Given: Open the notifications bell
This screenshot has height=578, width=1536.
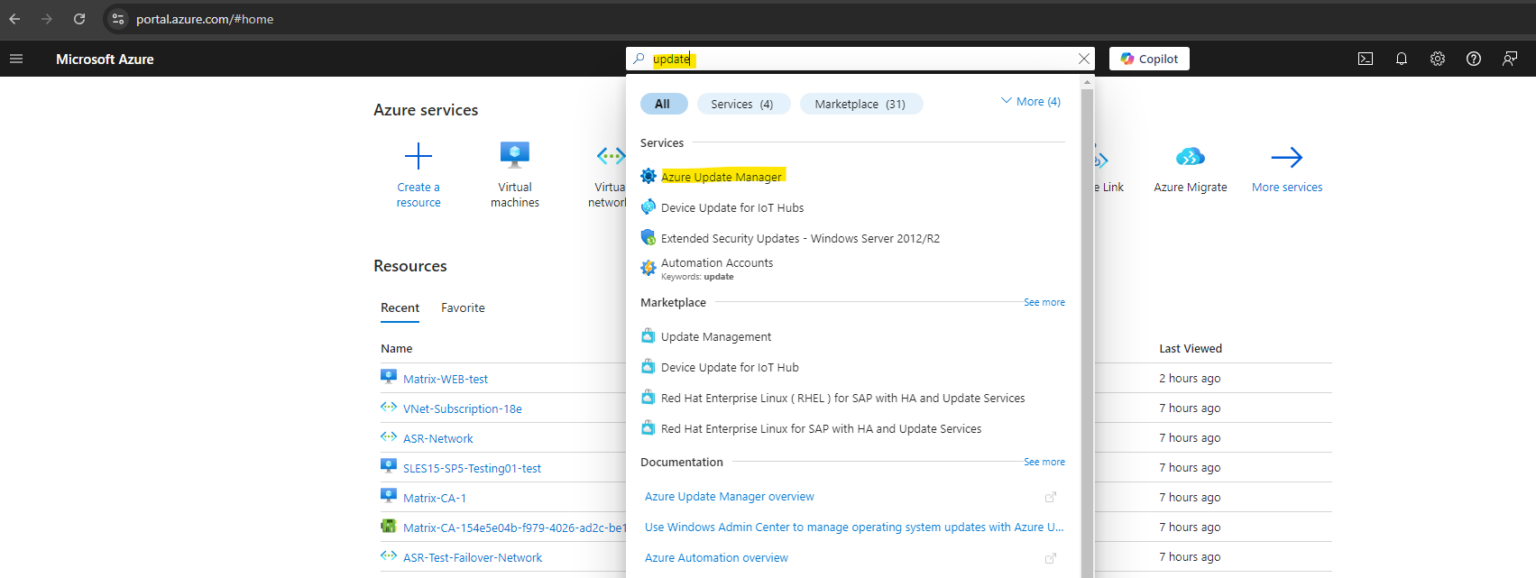Looking at the screenshot, I should click(1401, 59).
